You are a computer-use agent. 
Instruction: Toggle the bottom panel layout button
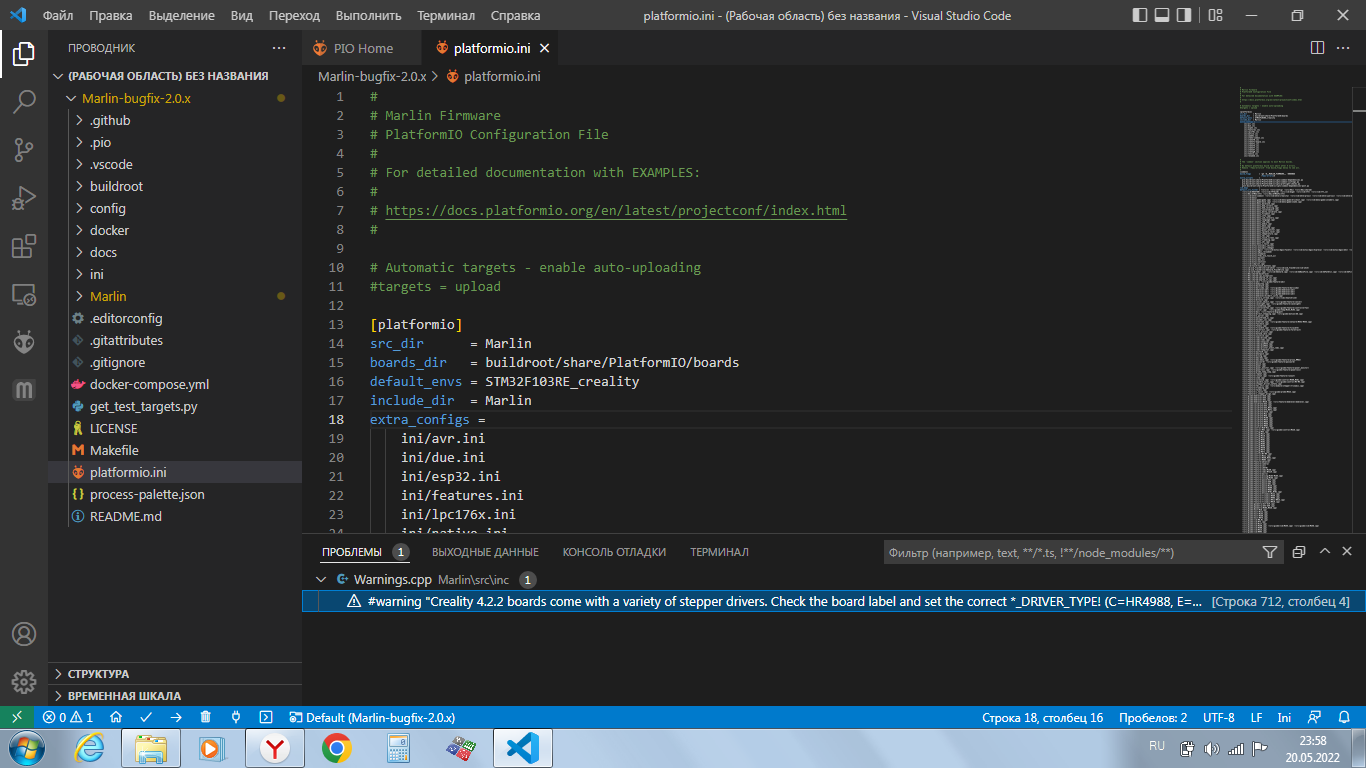(x=1163, y=16)
